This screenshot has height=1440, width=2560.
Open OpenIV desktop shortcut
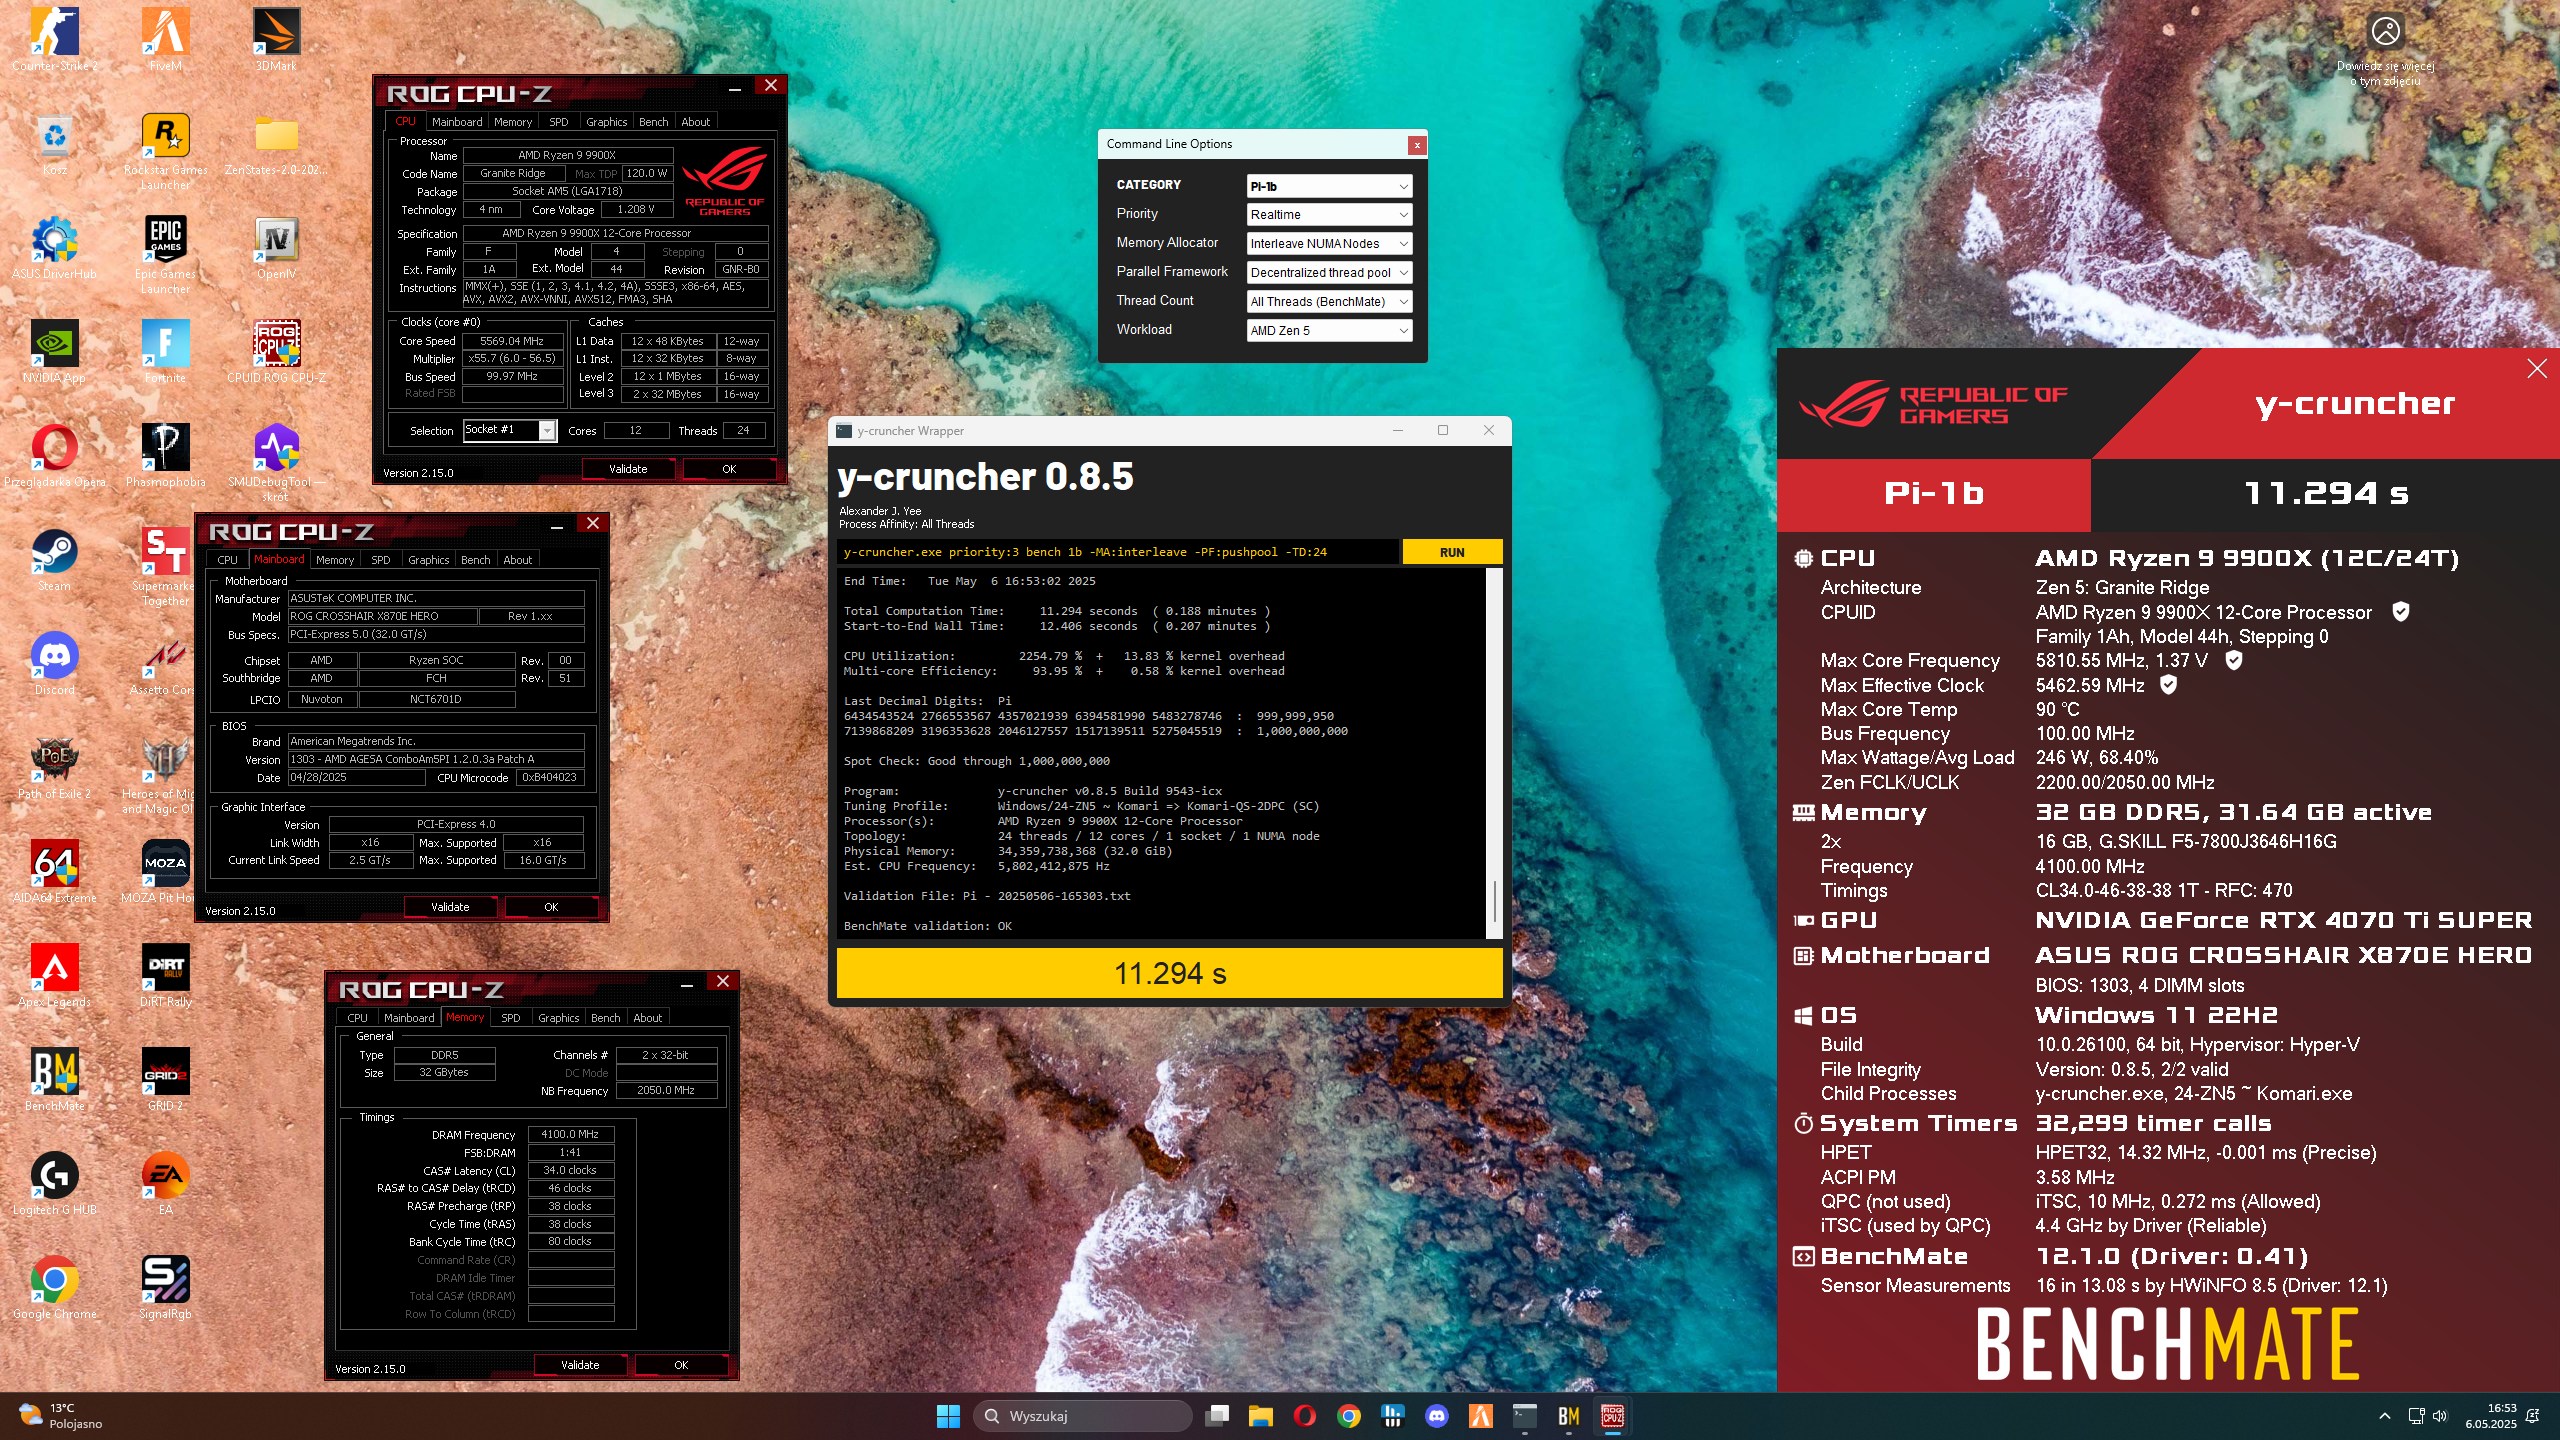tap(276, 248)
